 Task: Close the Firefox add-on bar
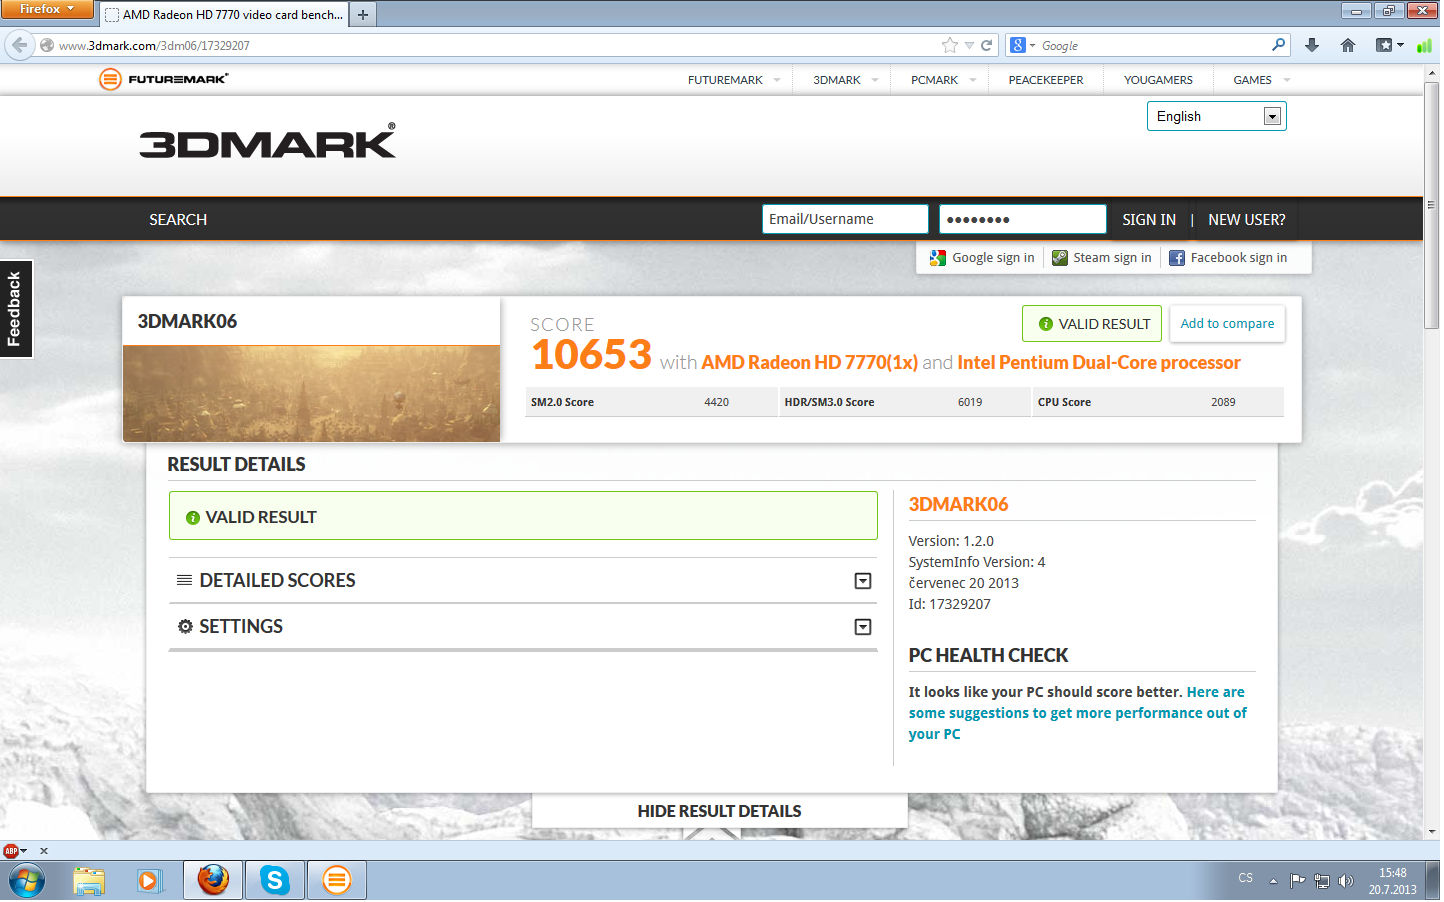(43, 851)
